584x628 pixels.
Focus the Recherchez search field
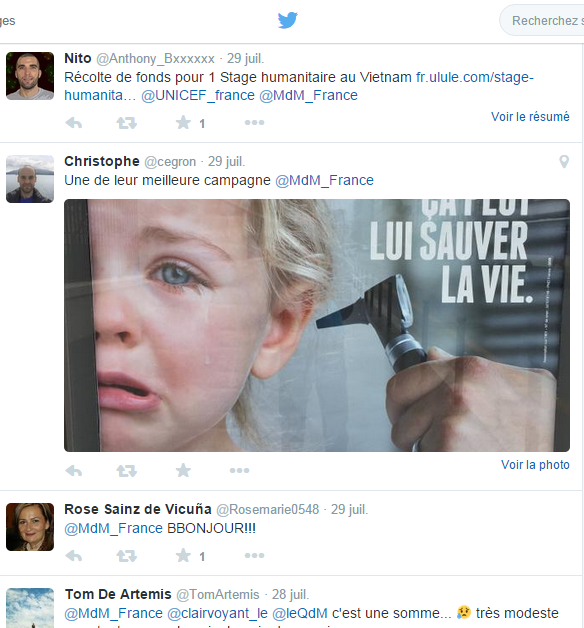(x=542, y=20)
